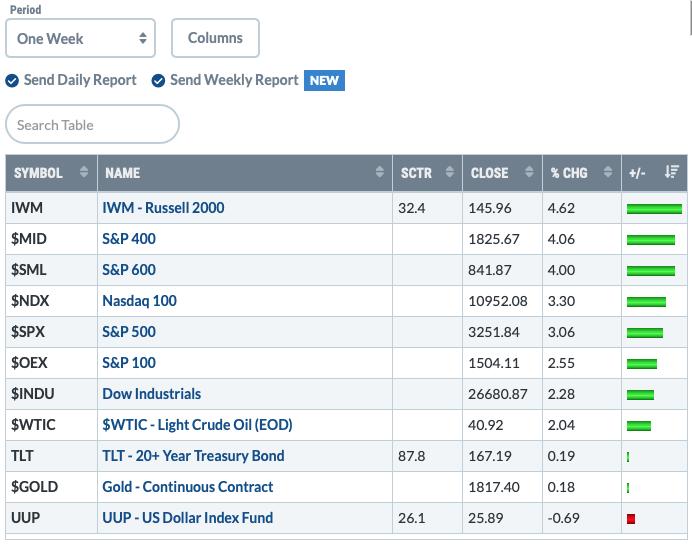Open the Nasdaq 100 link

(x=139, y=301)
